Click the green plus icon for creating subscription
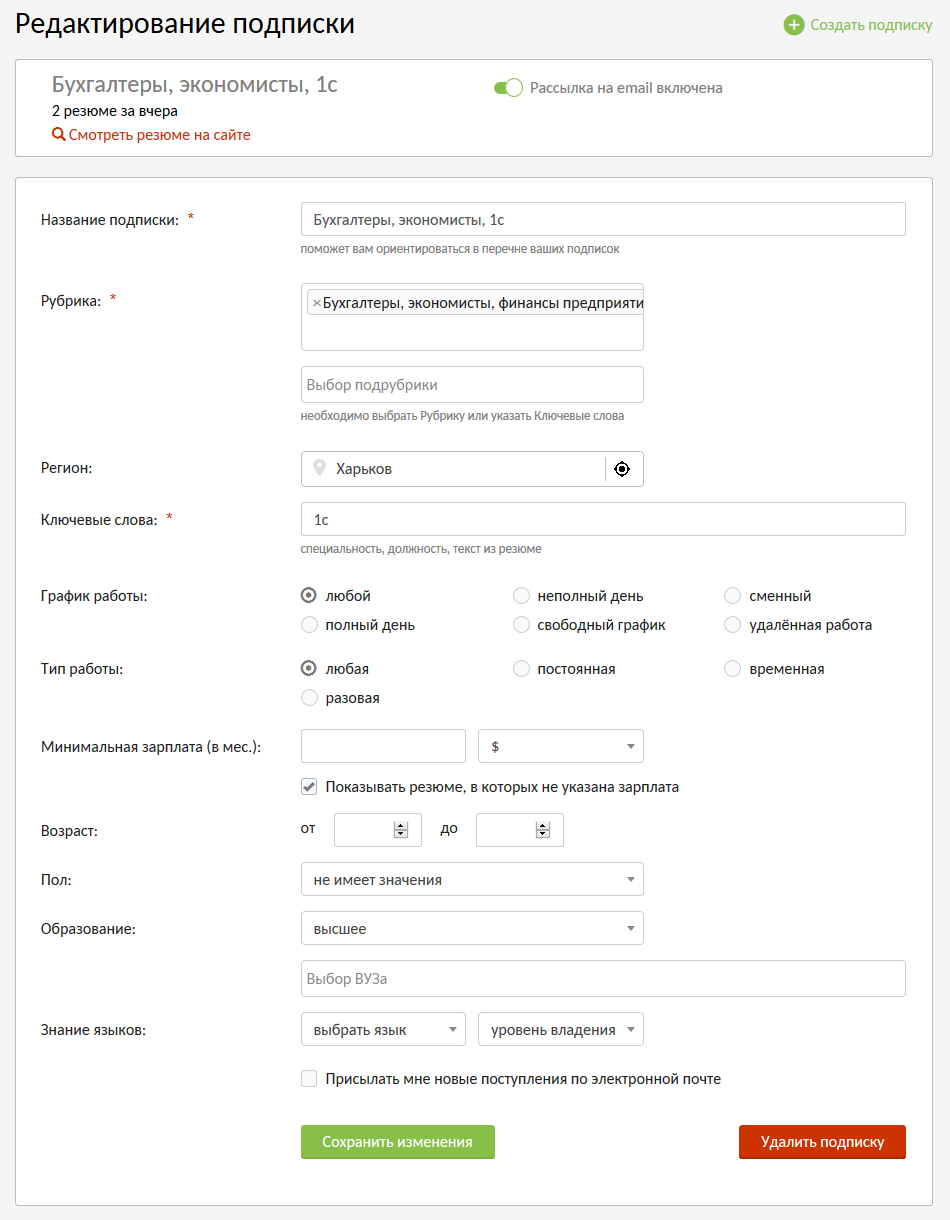This screenshot has width=950, height=1220. [x=794, y=25]
